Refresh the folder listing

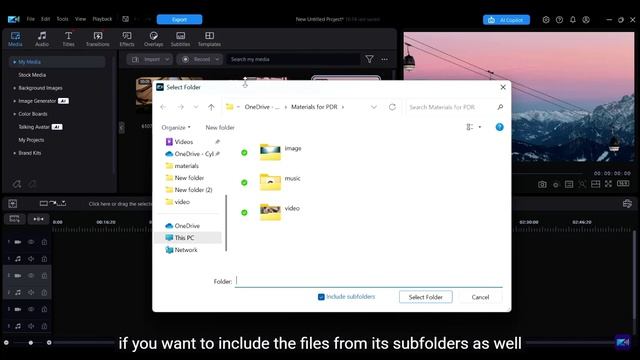[x=392, y=107]
